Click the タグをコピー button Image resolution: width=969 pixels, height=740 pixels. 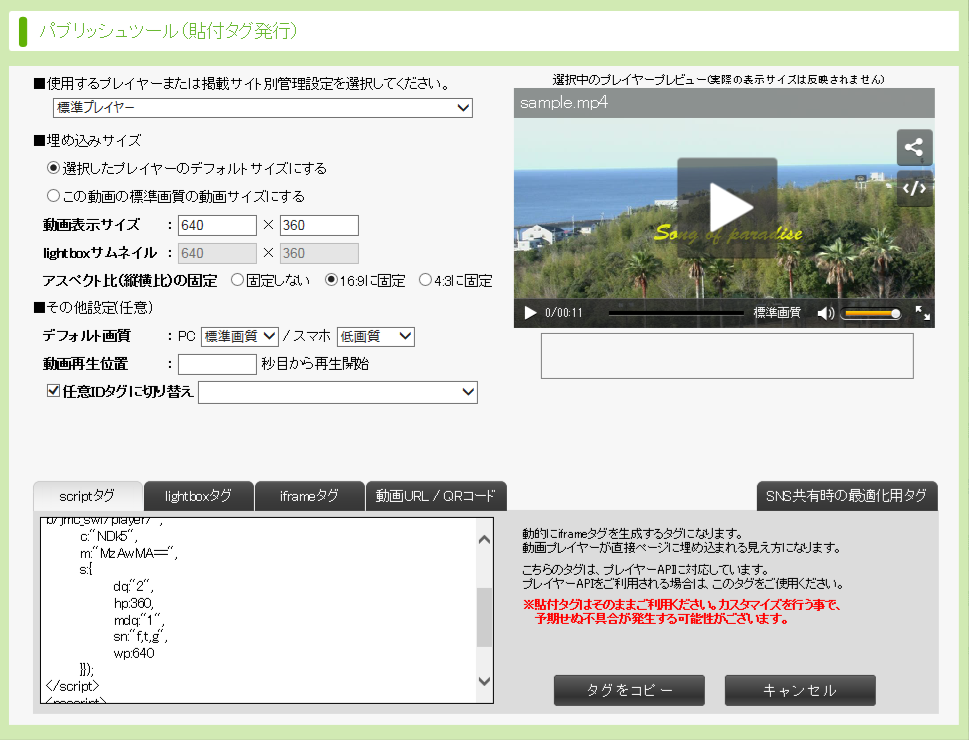(629, 690)
